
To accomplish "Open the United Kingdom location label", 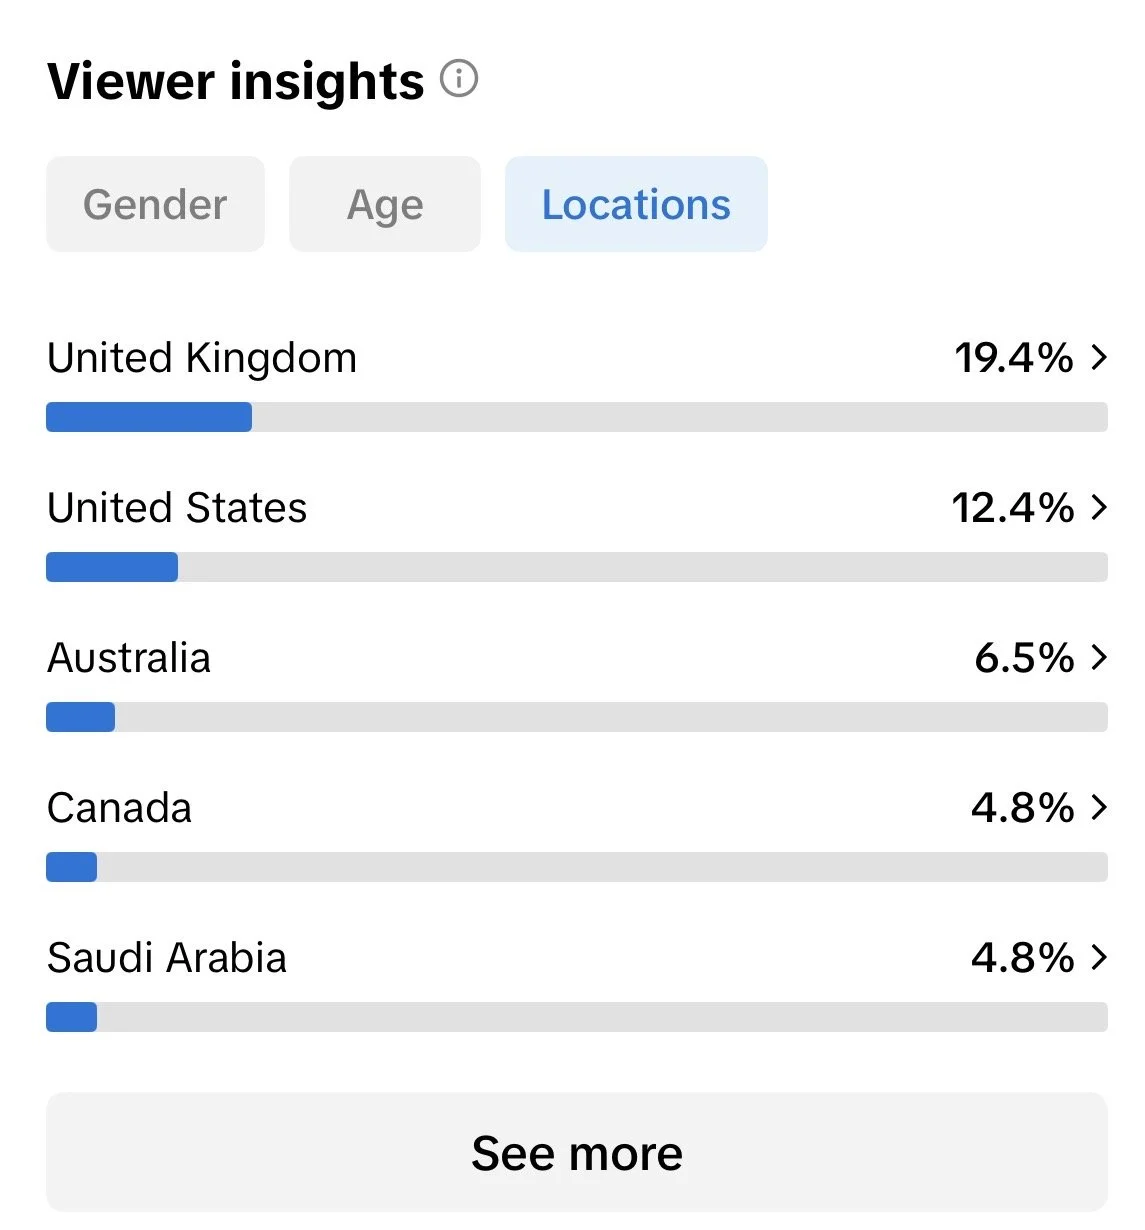I will (x=202, y=358).
